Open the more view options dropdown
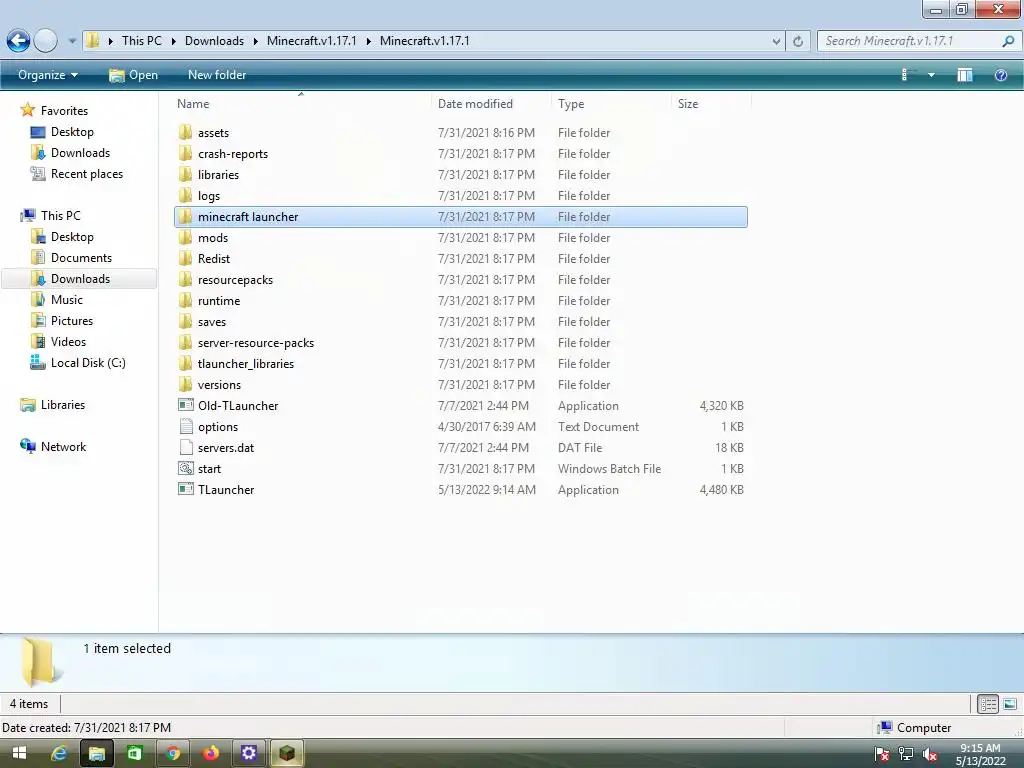Image resolution: width=1024 pixels, height=768 pixels. tap(931, 75)
